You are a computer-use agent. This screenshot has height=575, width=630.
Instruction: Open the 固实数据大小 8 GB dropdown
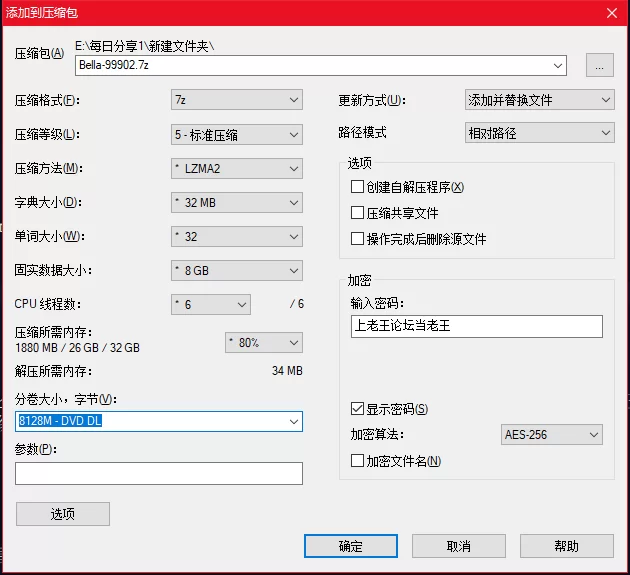tap(237, 270)
